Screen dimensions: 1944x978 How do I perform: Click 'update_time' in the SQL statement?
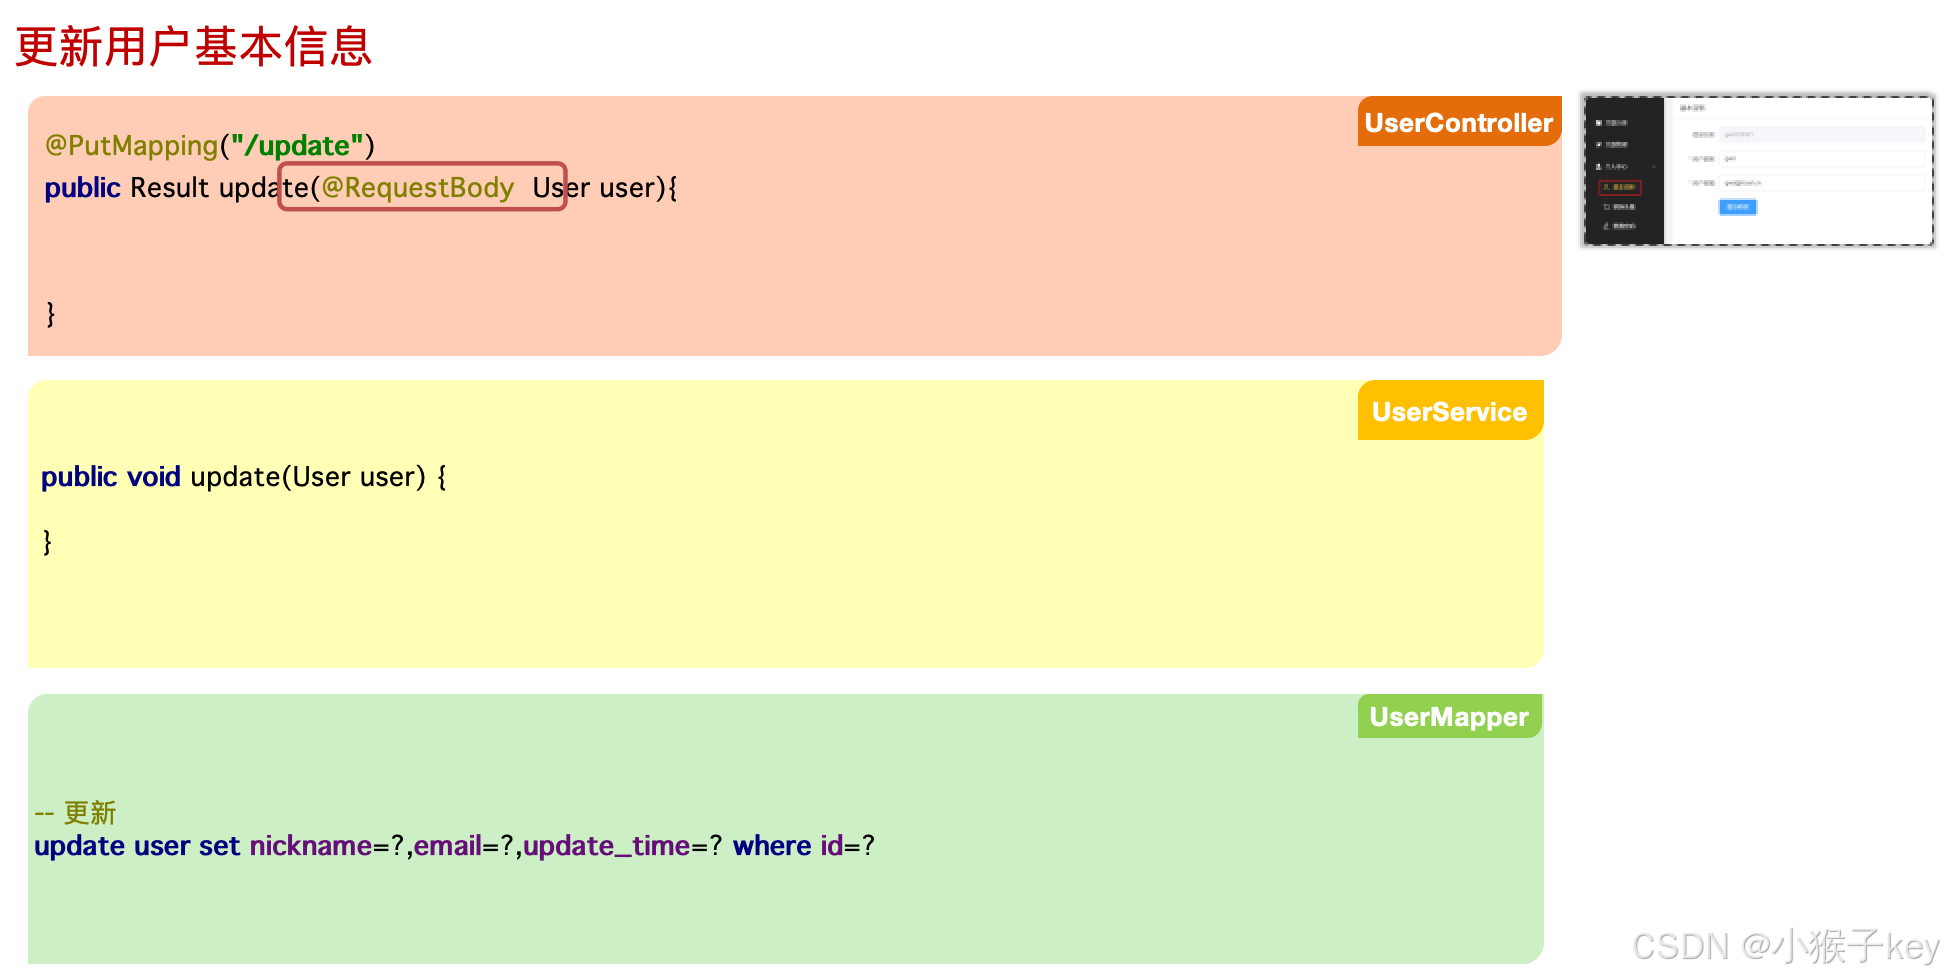pyautogui.click(x=606, y=846)
